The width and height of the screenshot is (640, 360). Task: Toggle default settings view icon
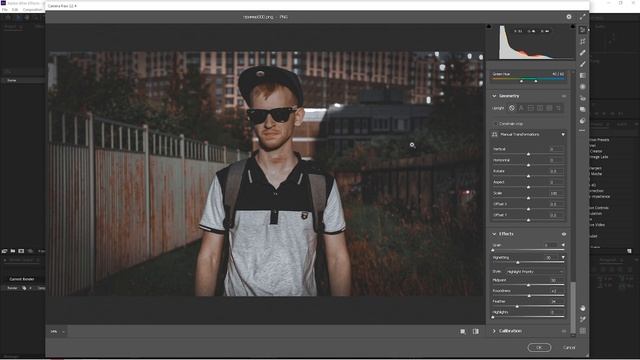coord(476,331)
